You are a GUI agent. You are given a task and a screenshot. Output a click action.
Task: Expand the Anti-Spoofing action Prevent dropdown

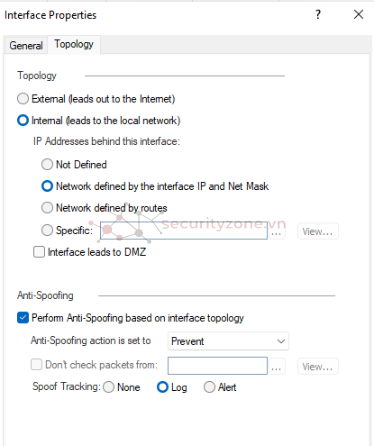click(x=228, y=341)
